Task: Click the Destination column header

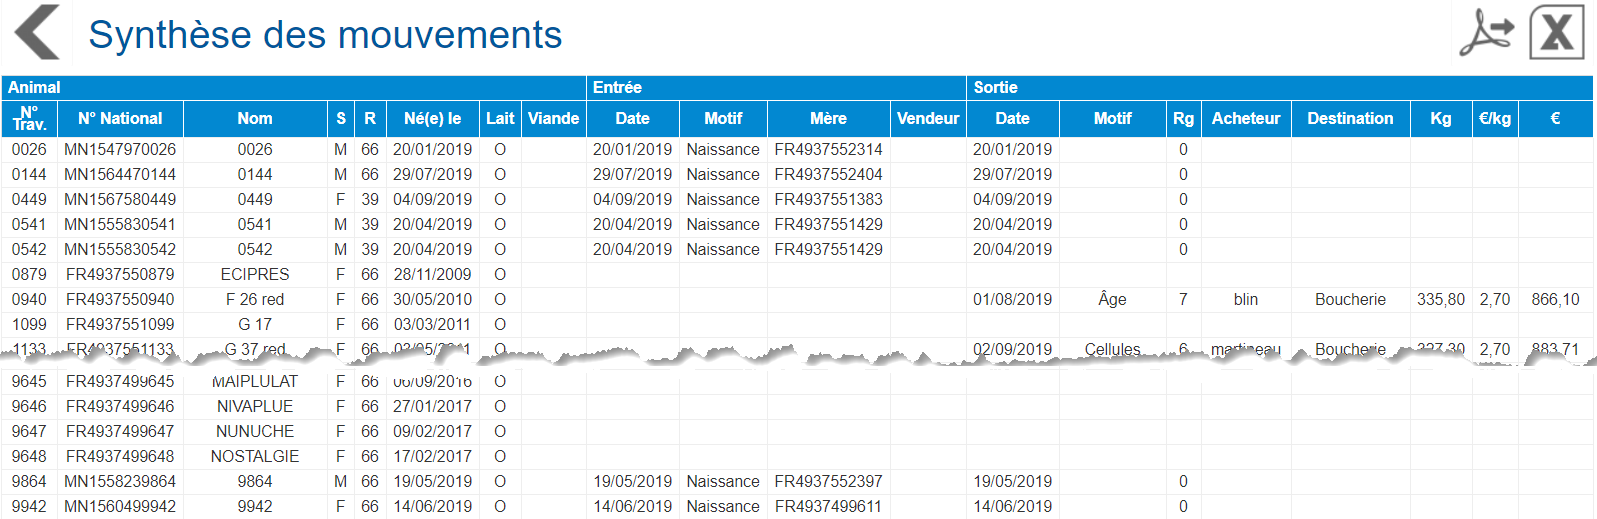Action: tap(1350, 118)
